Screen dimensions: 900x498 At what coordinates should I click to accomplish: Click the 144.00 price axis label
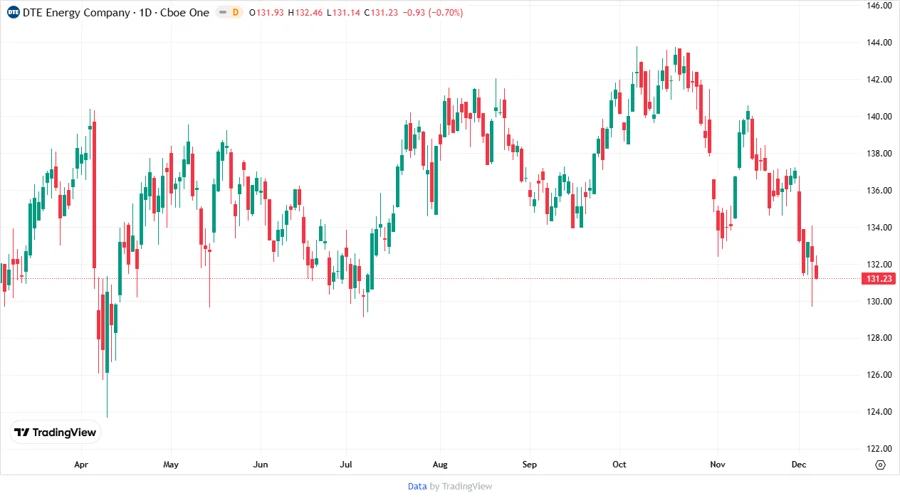pyautogui.click(x=879, y=42)
